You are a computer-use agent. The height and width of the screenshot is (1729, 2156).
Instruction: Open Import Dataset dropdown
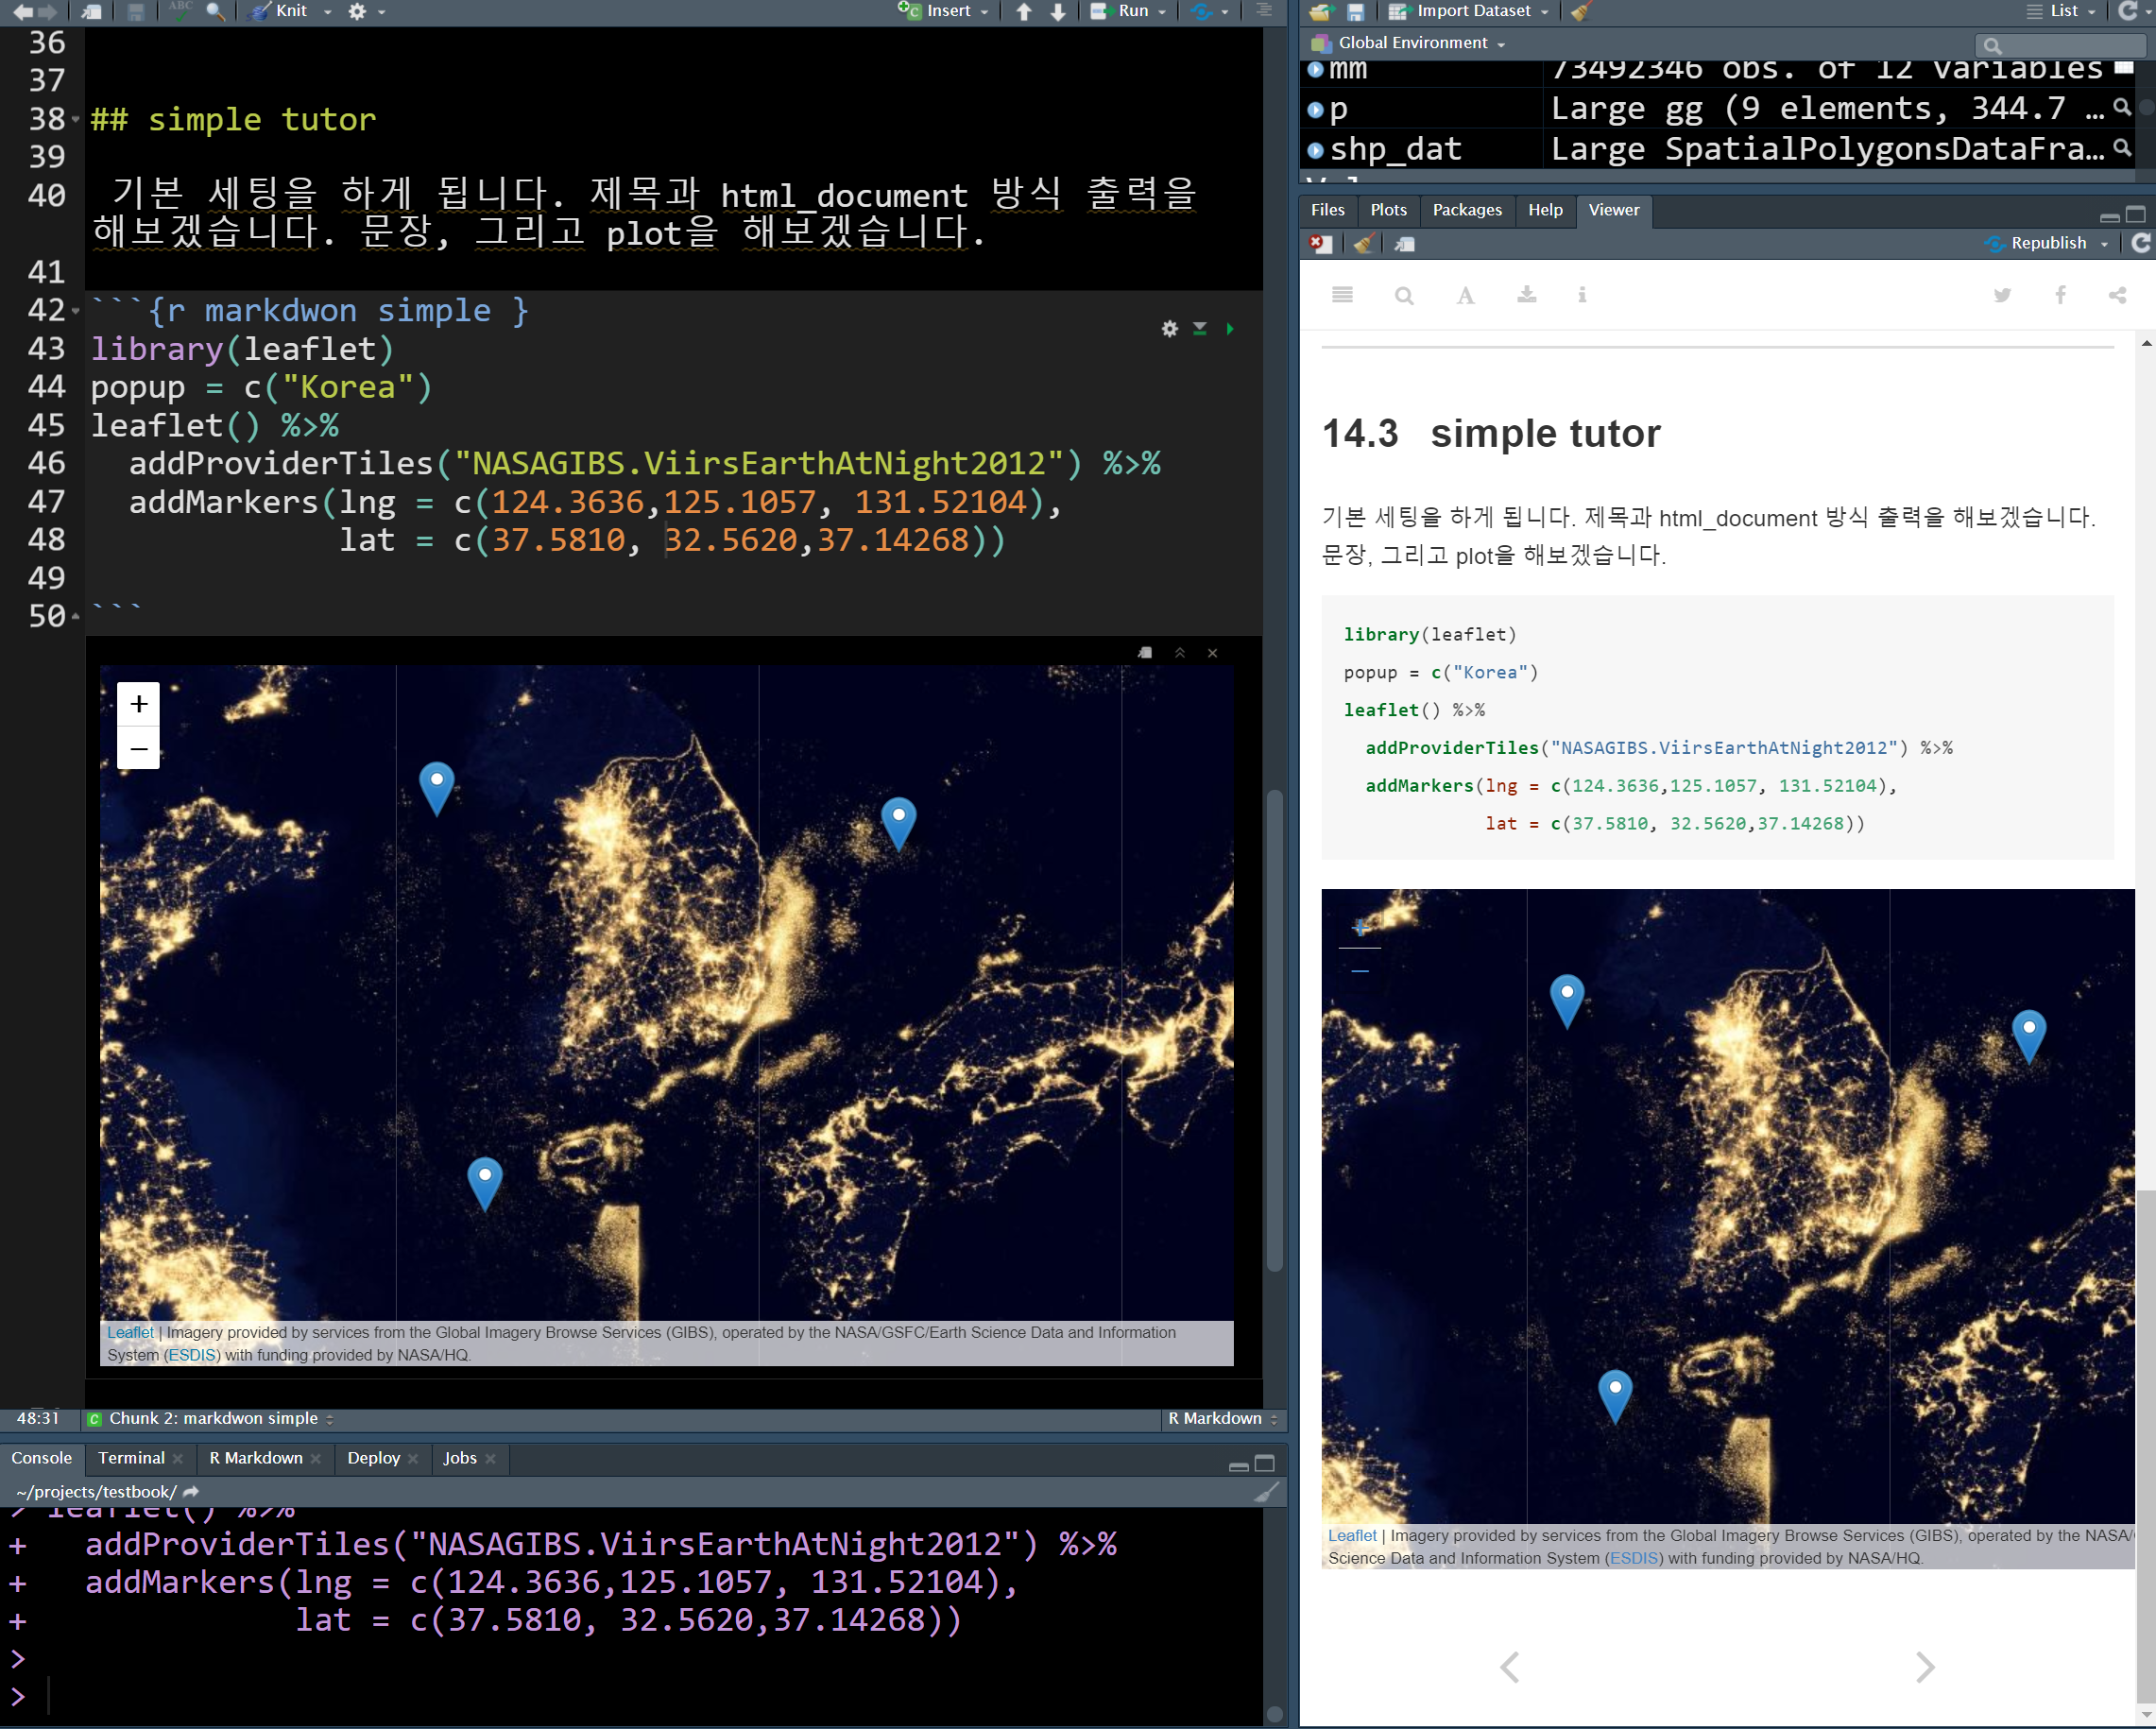point(1469,11)
